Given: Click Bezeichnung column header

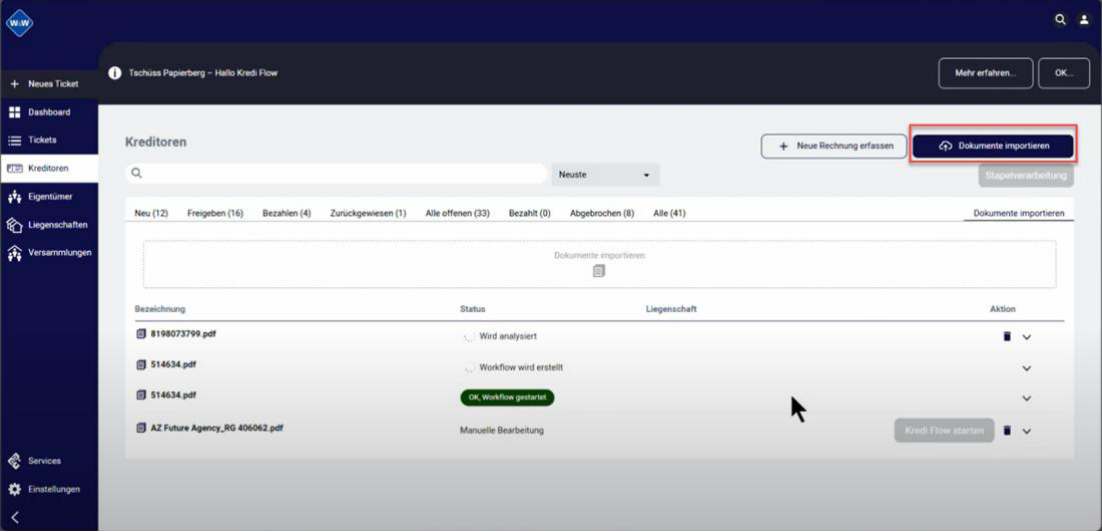Looking at the screenshot, I should coord(160,309).
